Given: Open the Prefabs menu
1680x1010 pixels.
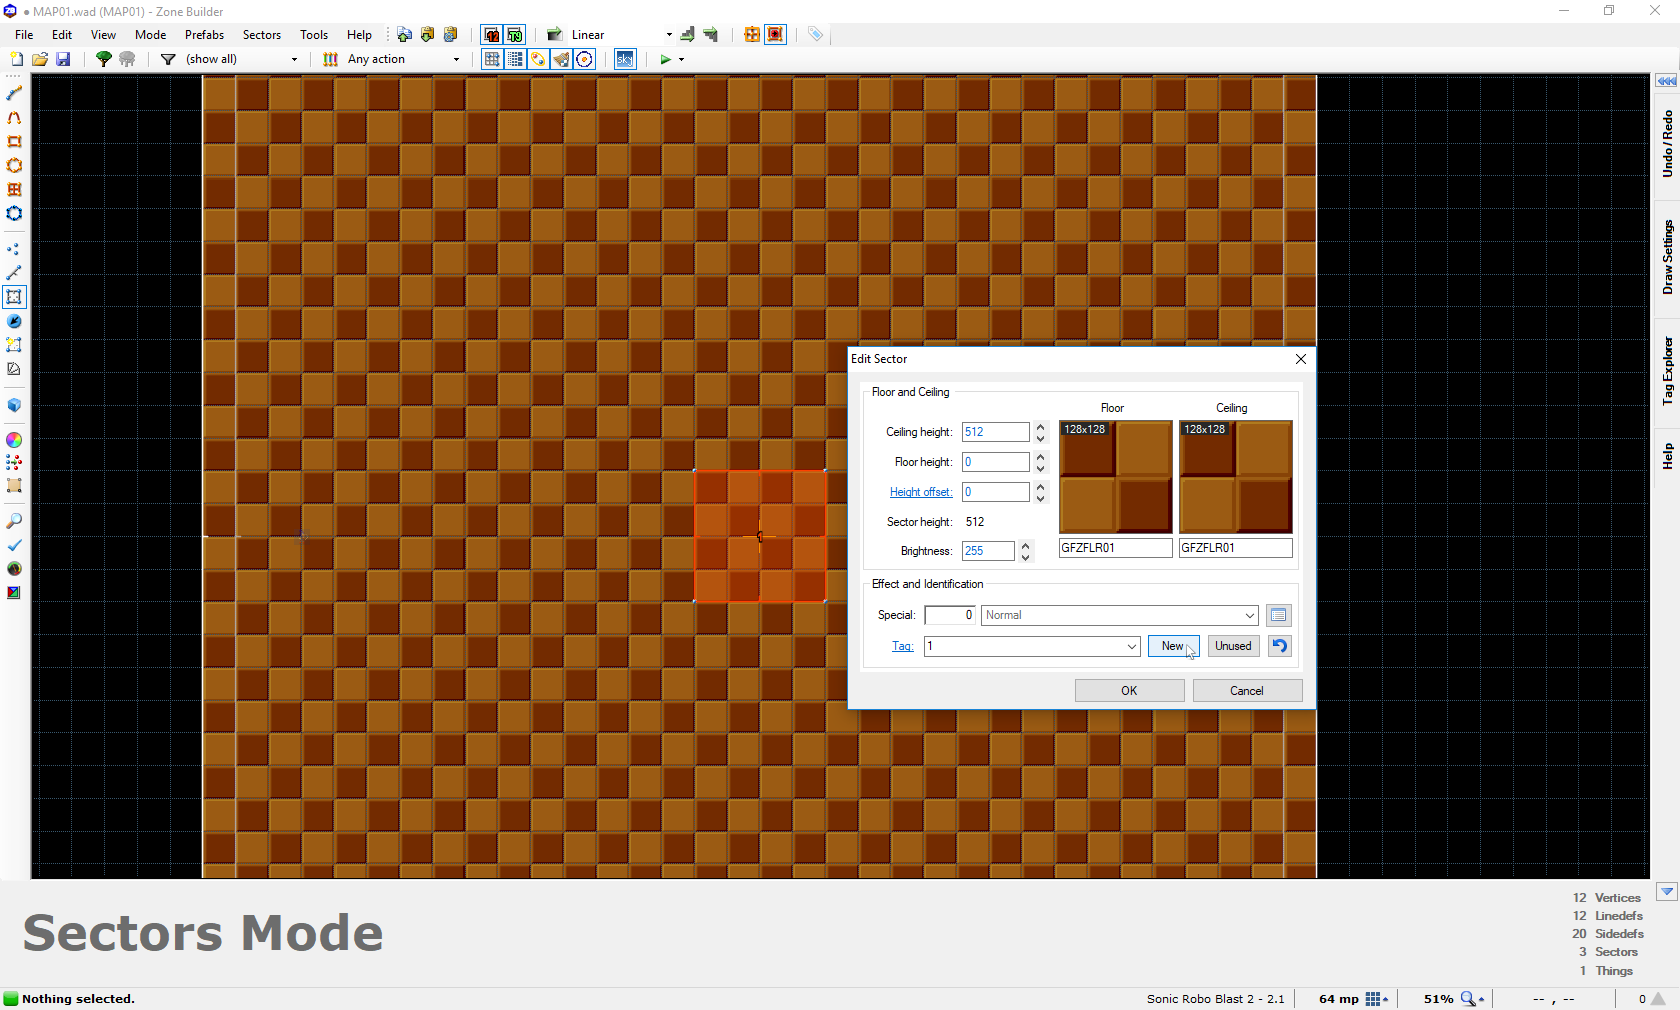Looking at the screenshot, I should 204,34.
